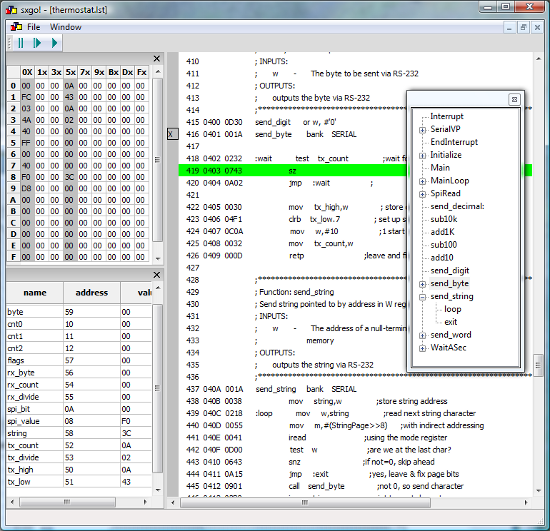Click the sxgo icon beside File menu
Image resolution: width=550 pixels, height=531 pixels.
pyautogui.click(x=16, y=27)
